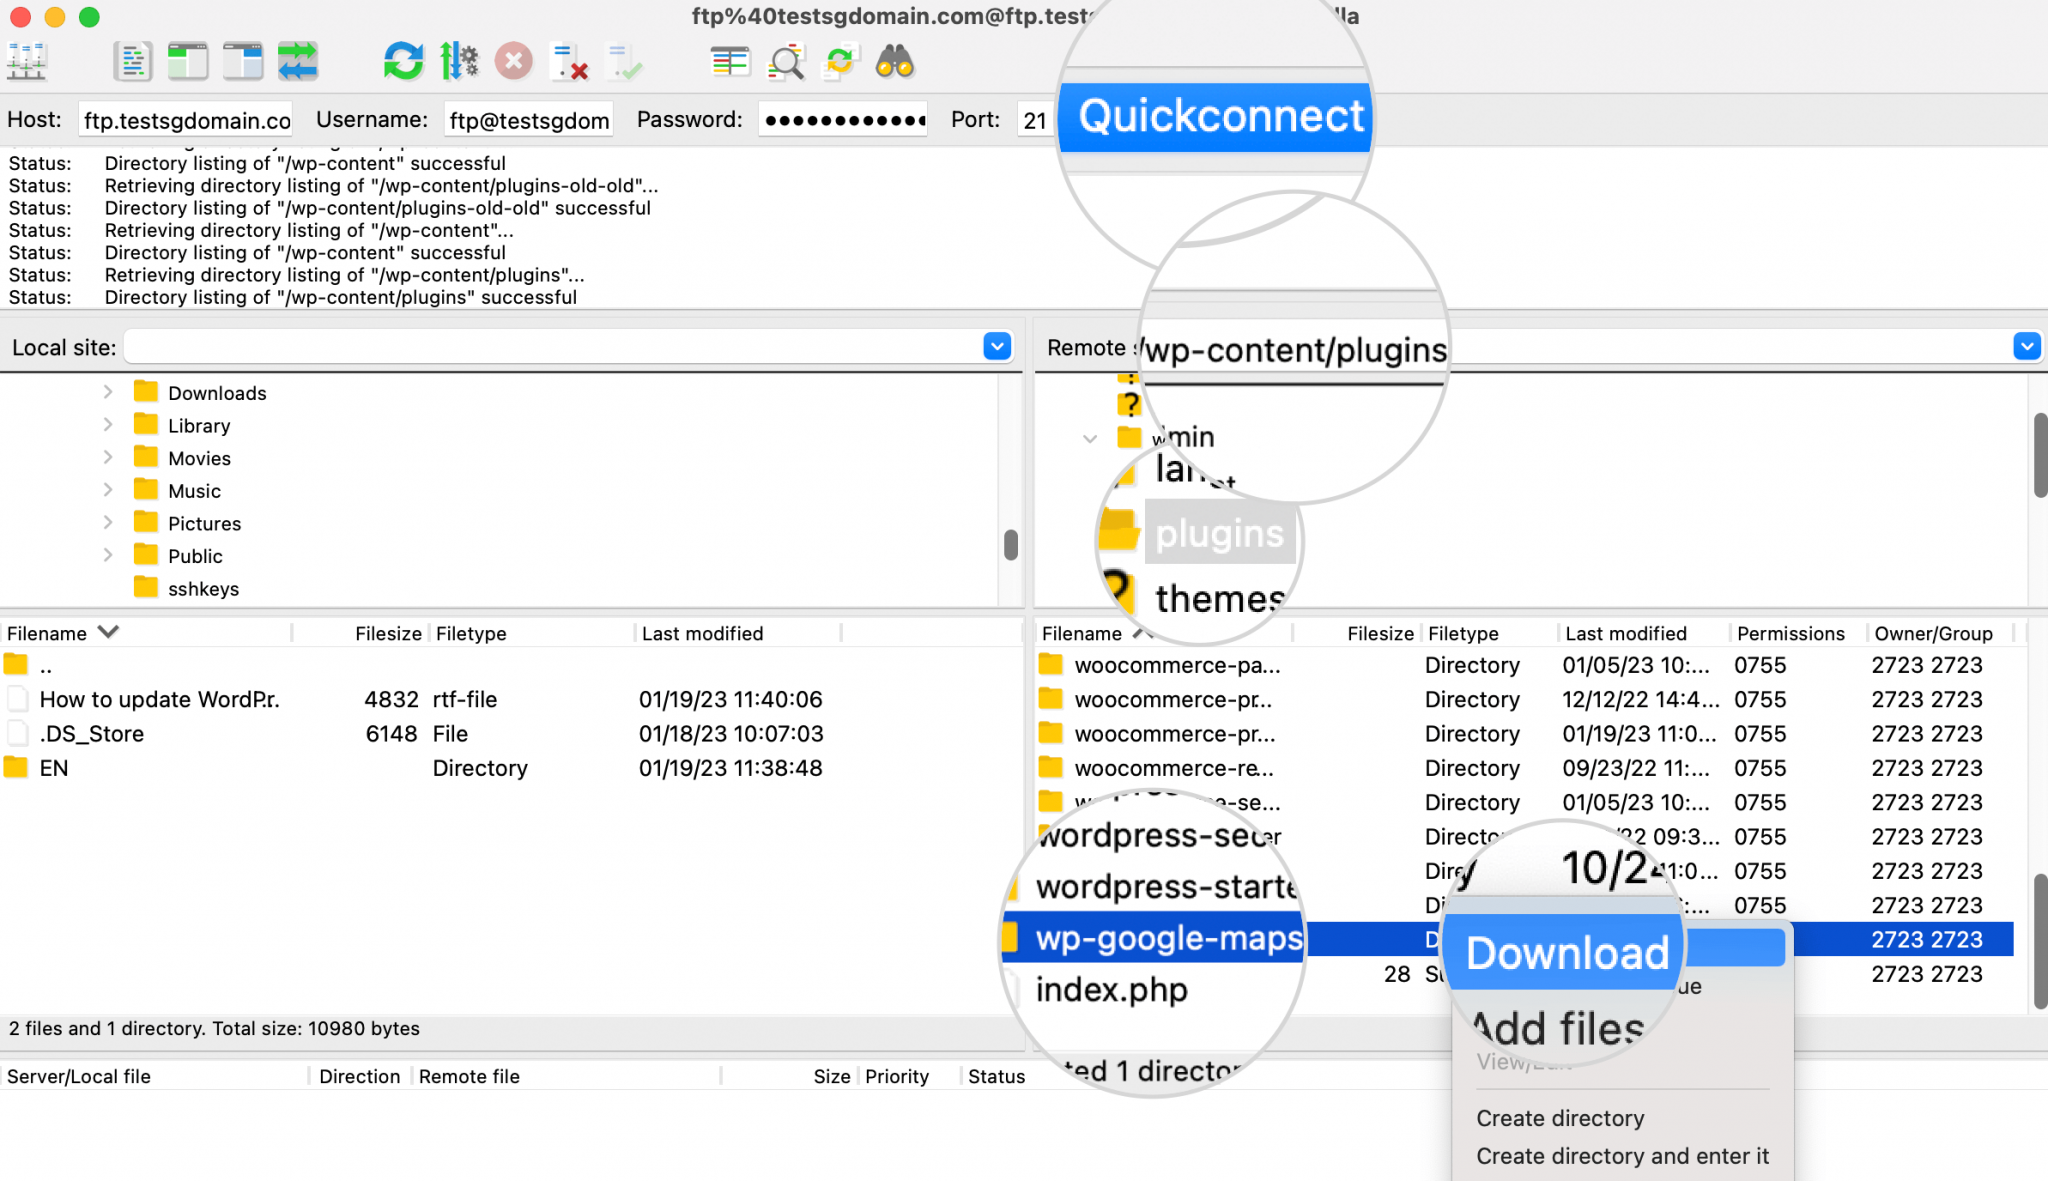Toggle the local directory tree icon
The width and height of the screenshot is (2048, 1181).
[187, 62]
